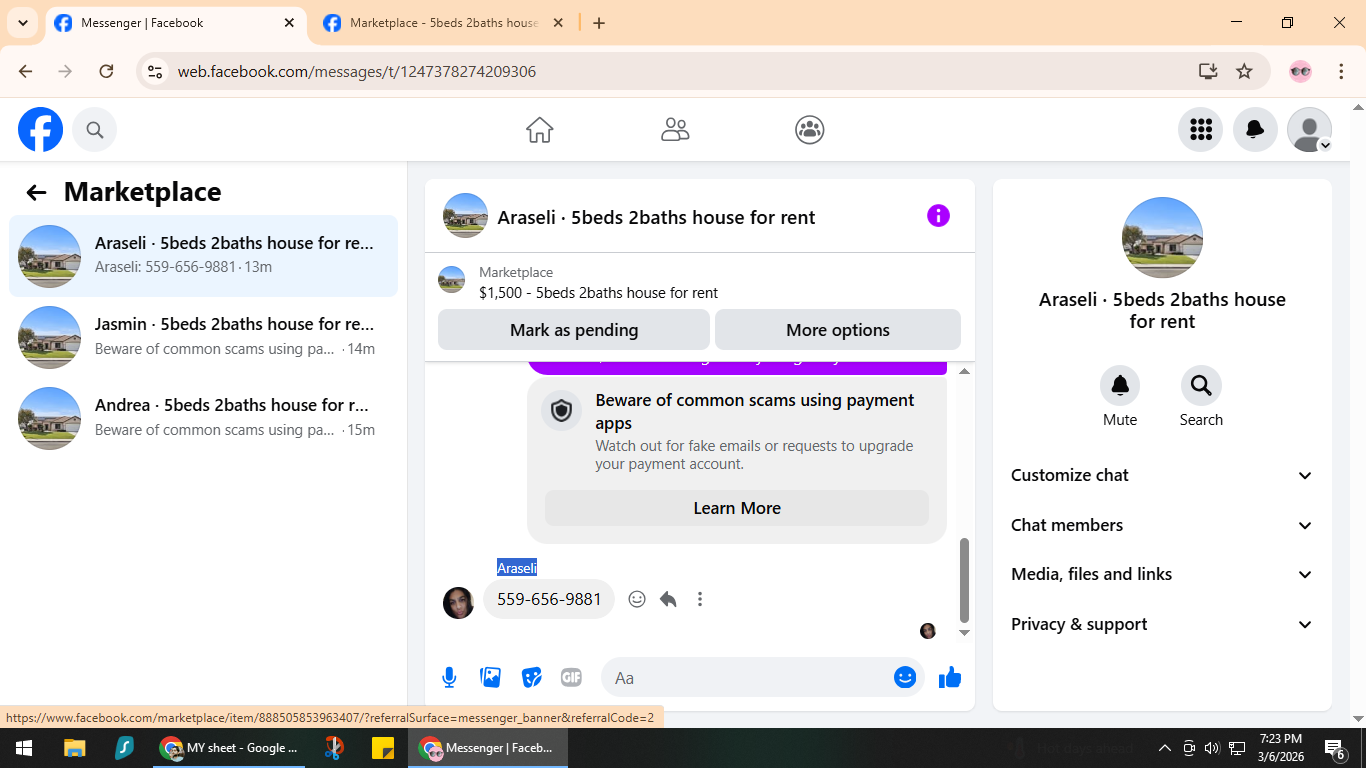Open a new browser tab

pos(599,23)
